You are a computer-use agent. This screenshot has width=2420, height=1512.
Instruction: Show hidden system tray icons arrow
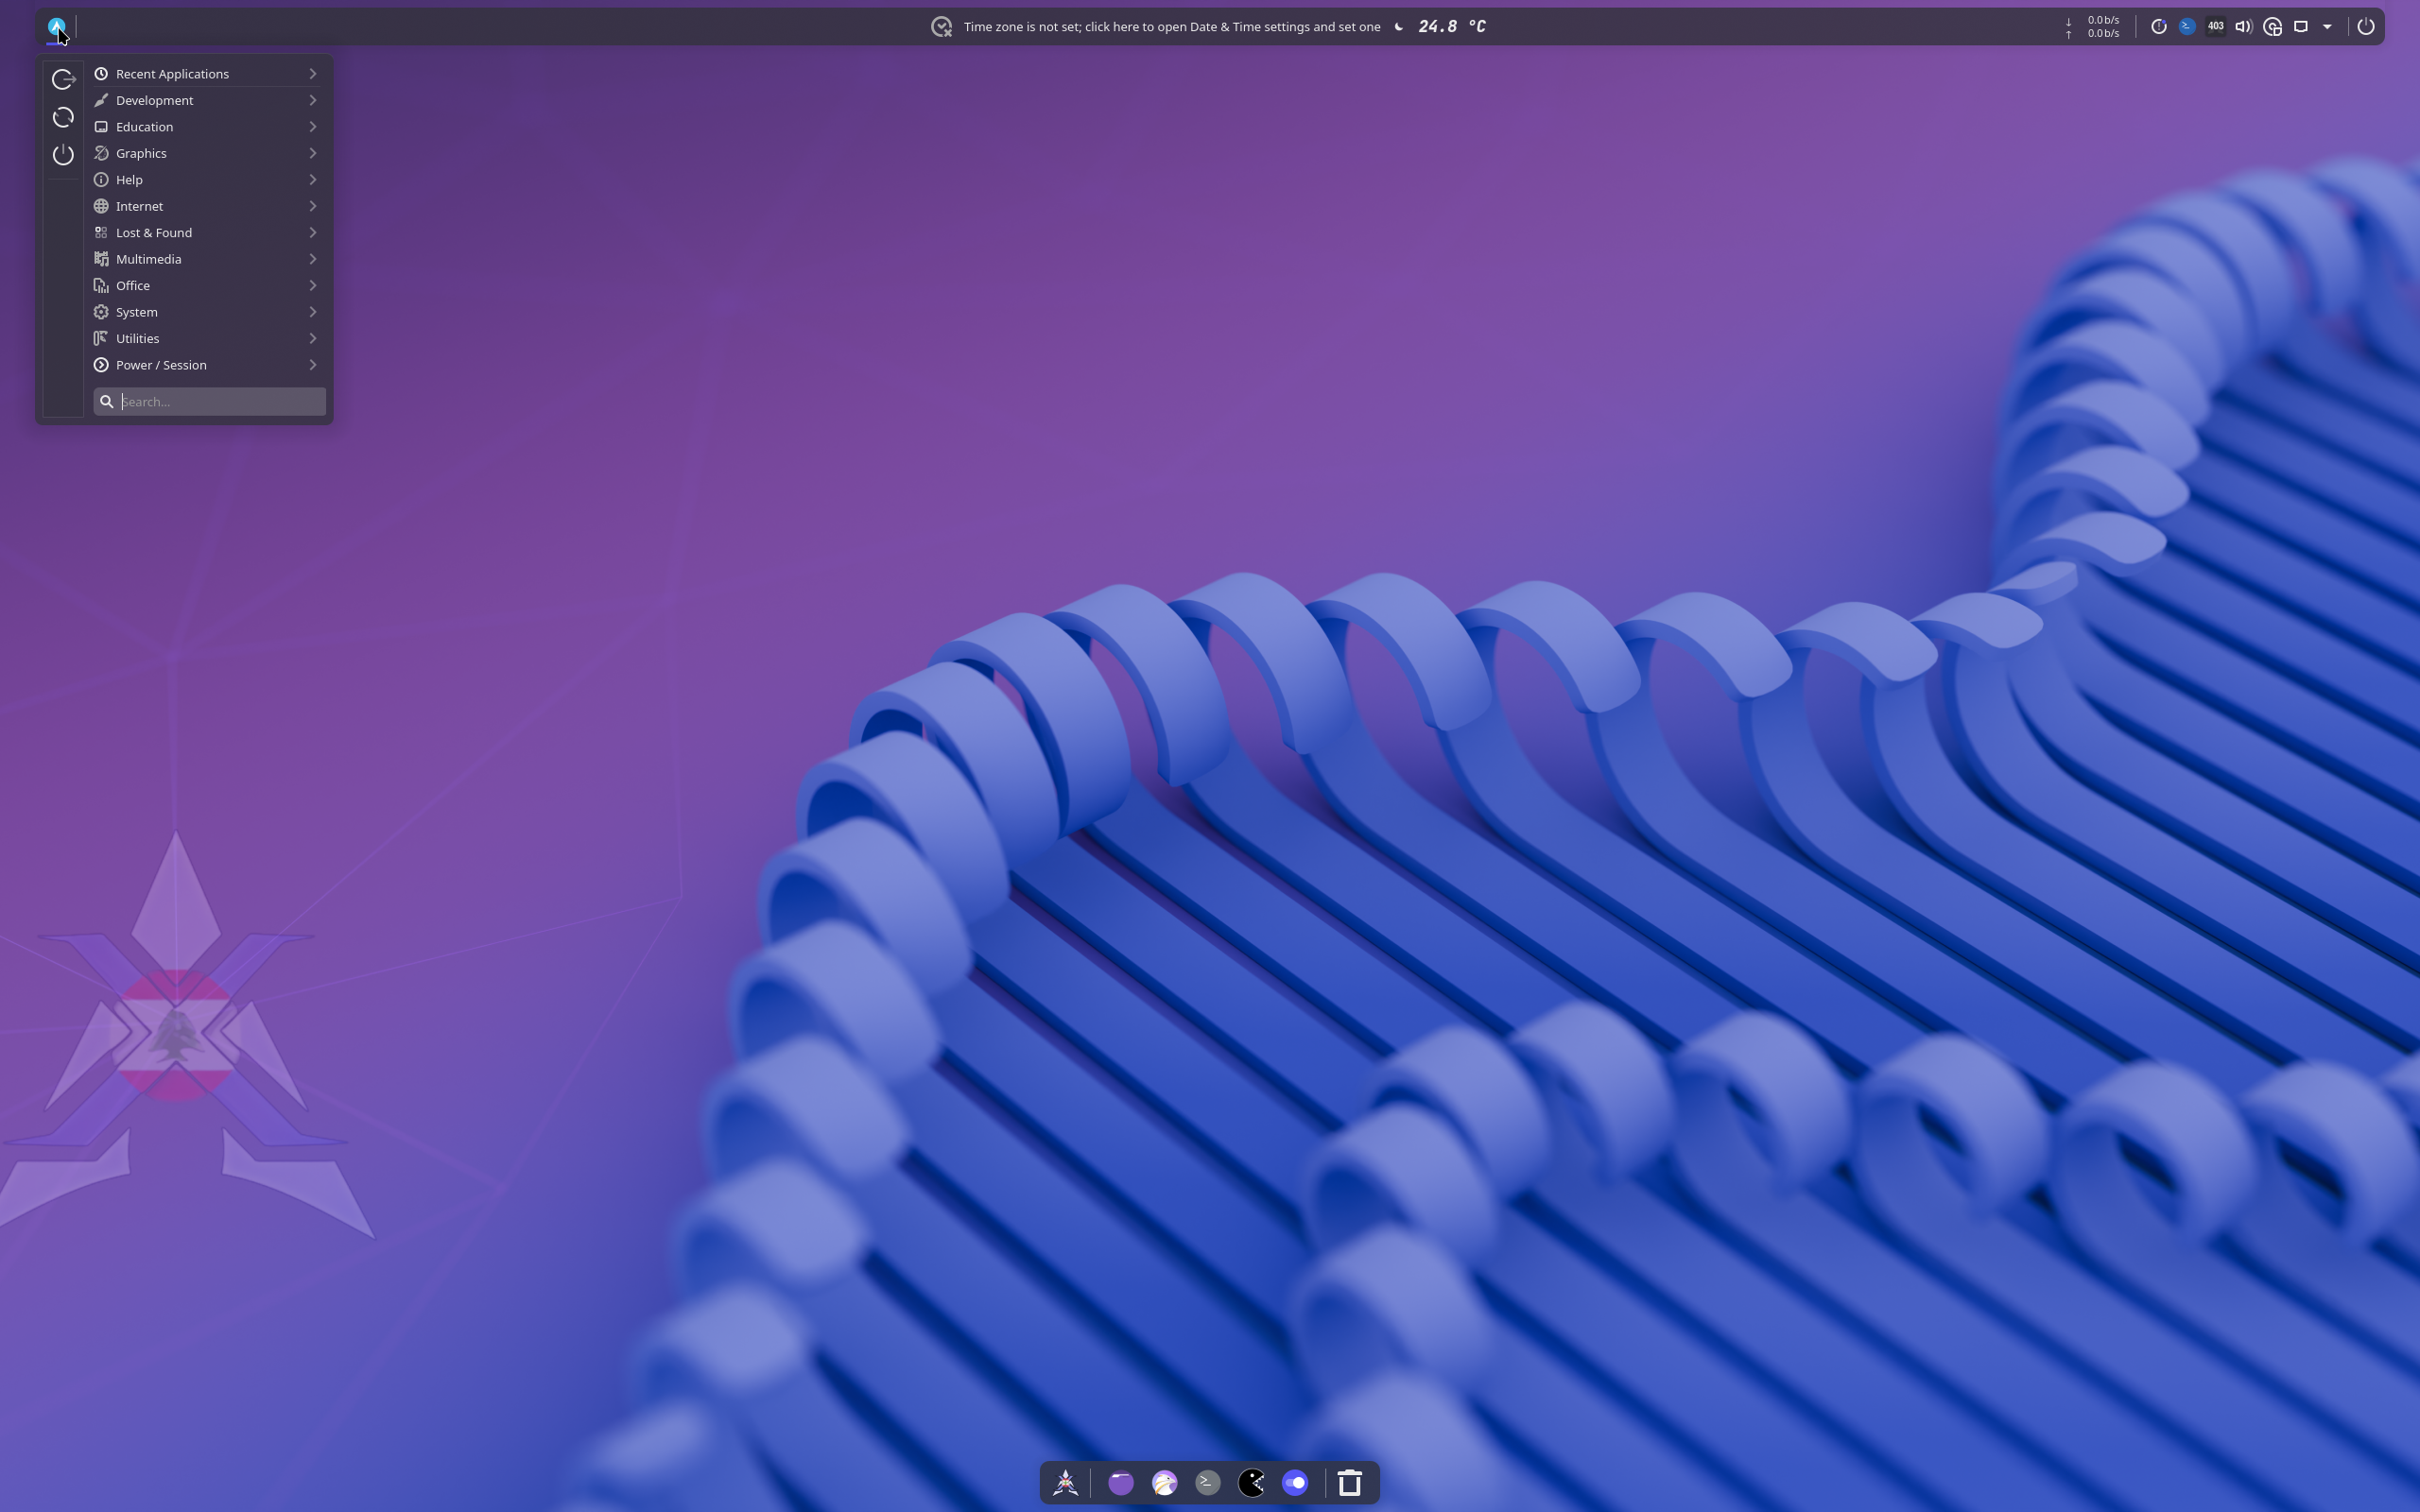[x=2328, y=27]
